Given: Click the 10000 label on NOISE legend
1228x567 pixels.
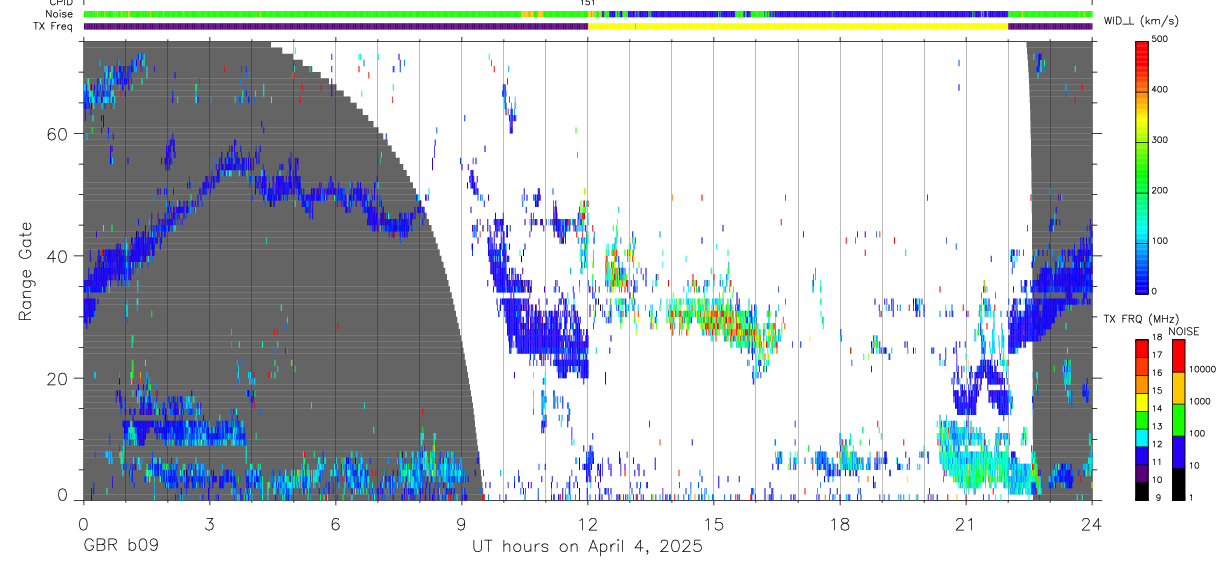Looking at the screenshot, I should (x=1202, y=369).
